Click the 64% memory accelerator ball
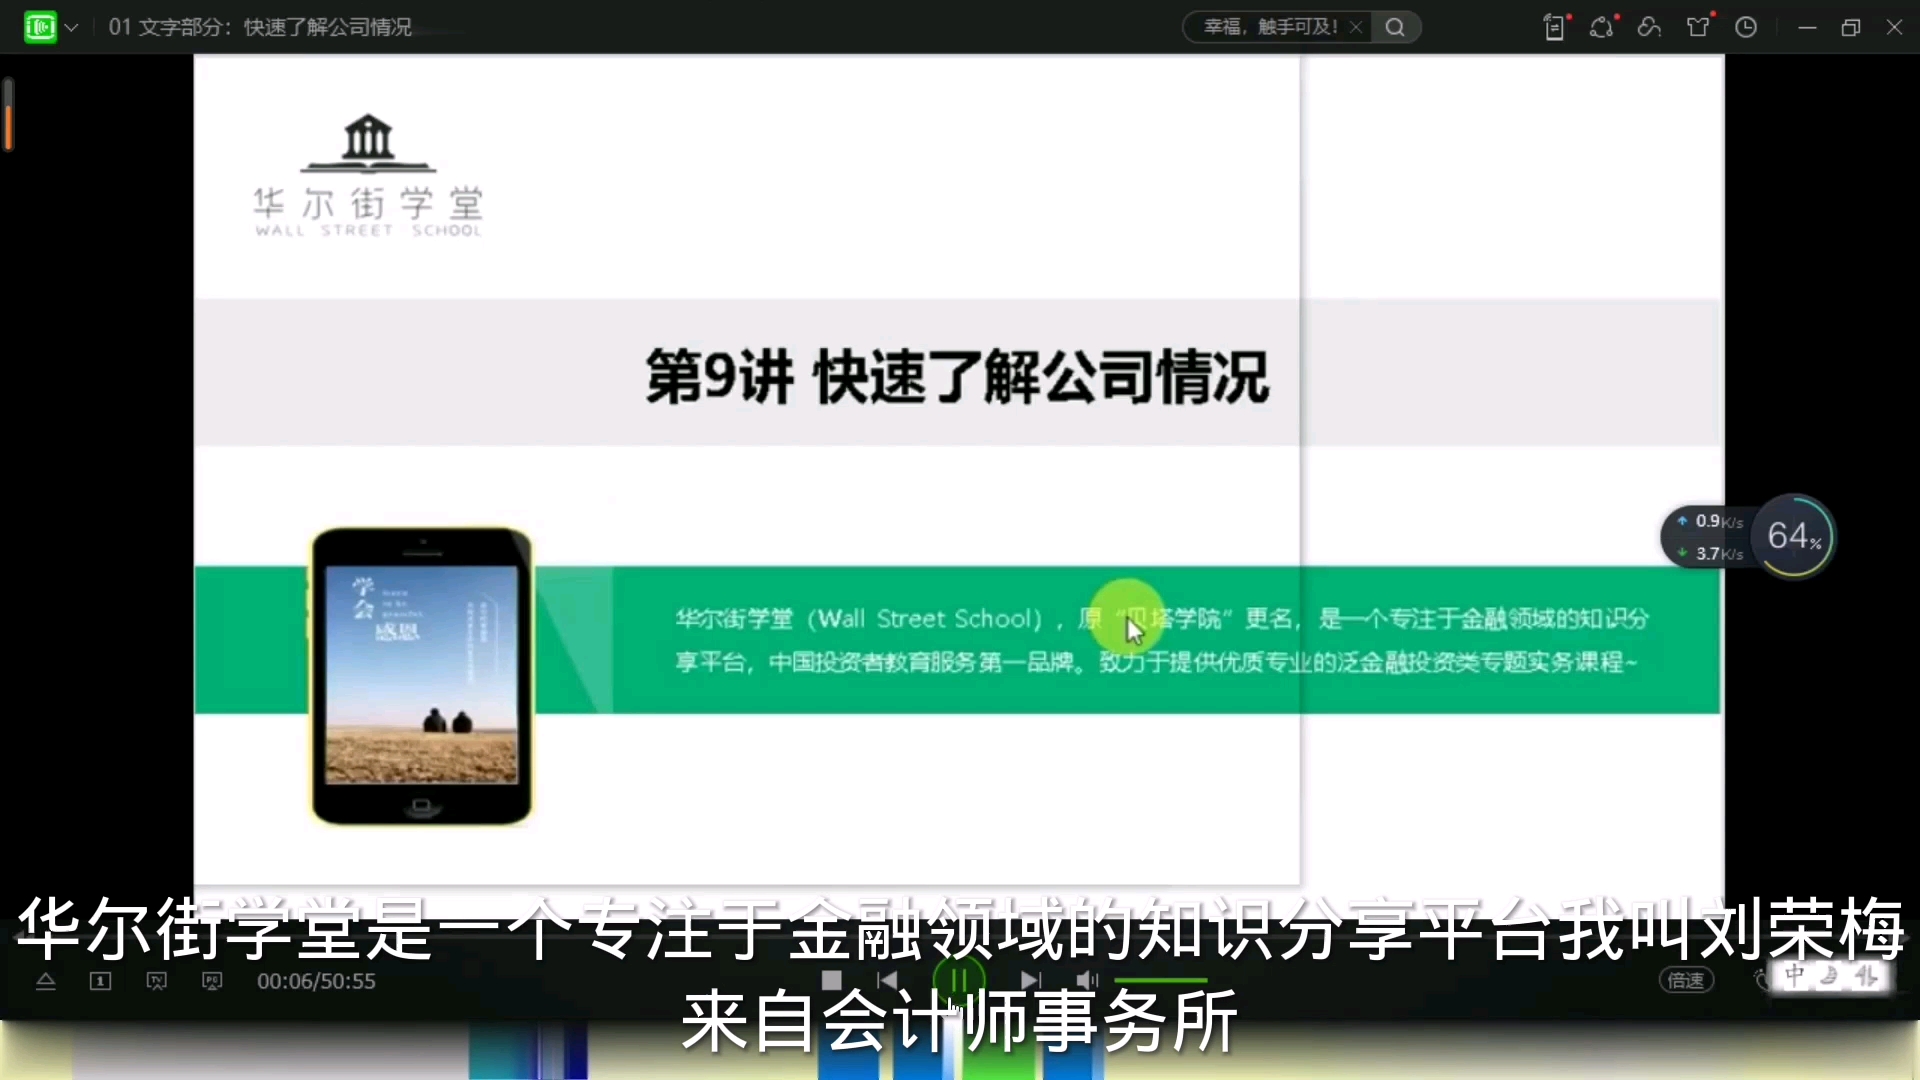 pyautogui.click(x=1794, y=537)
